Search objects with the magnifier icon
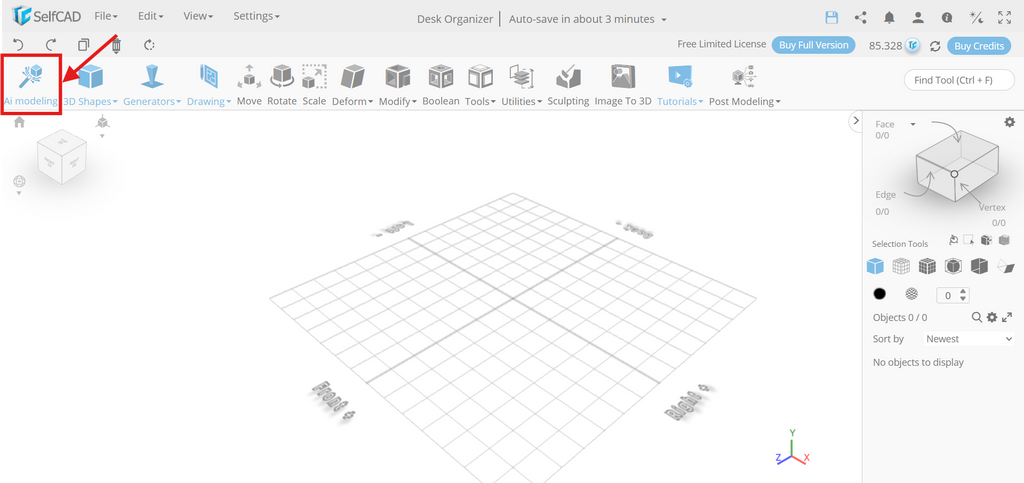The height and width of the screenshot is (483, 1024). tap(977, 317)
